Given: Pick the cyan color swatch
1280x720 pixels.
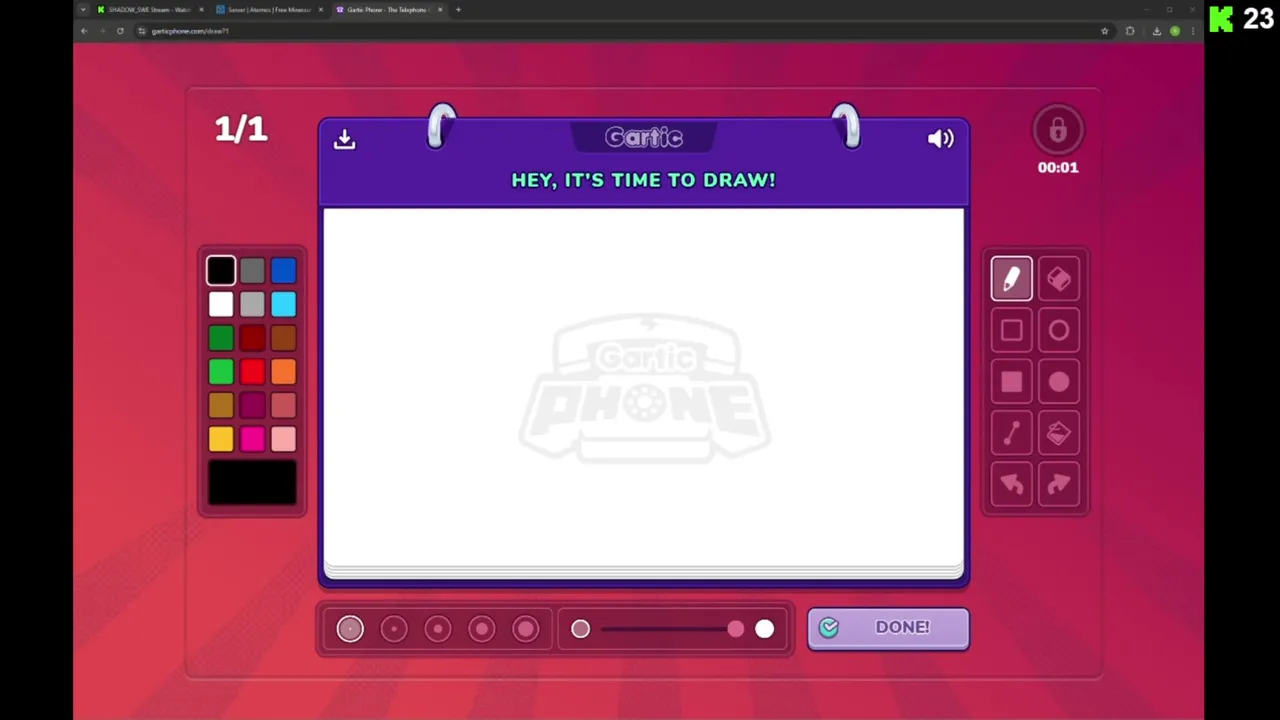Looking at the screenshot, I should (283, 304).
